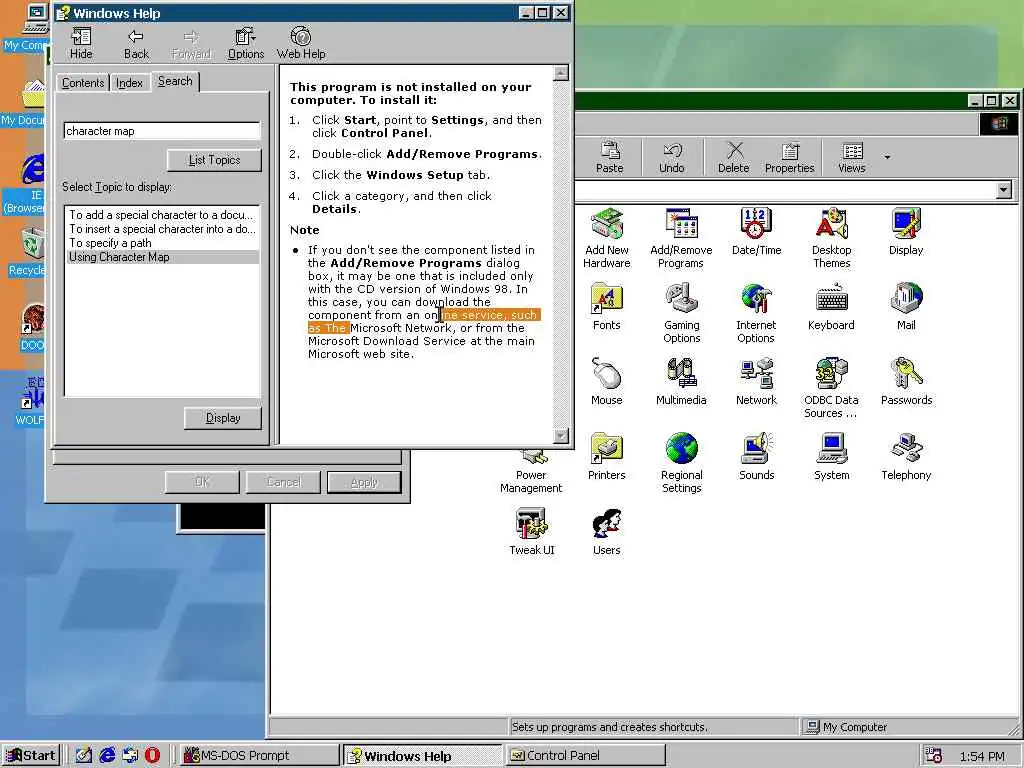Screen dimensions: 1024x768
Task: Select the Mail control panel icon
Action: coord(906,307)
